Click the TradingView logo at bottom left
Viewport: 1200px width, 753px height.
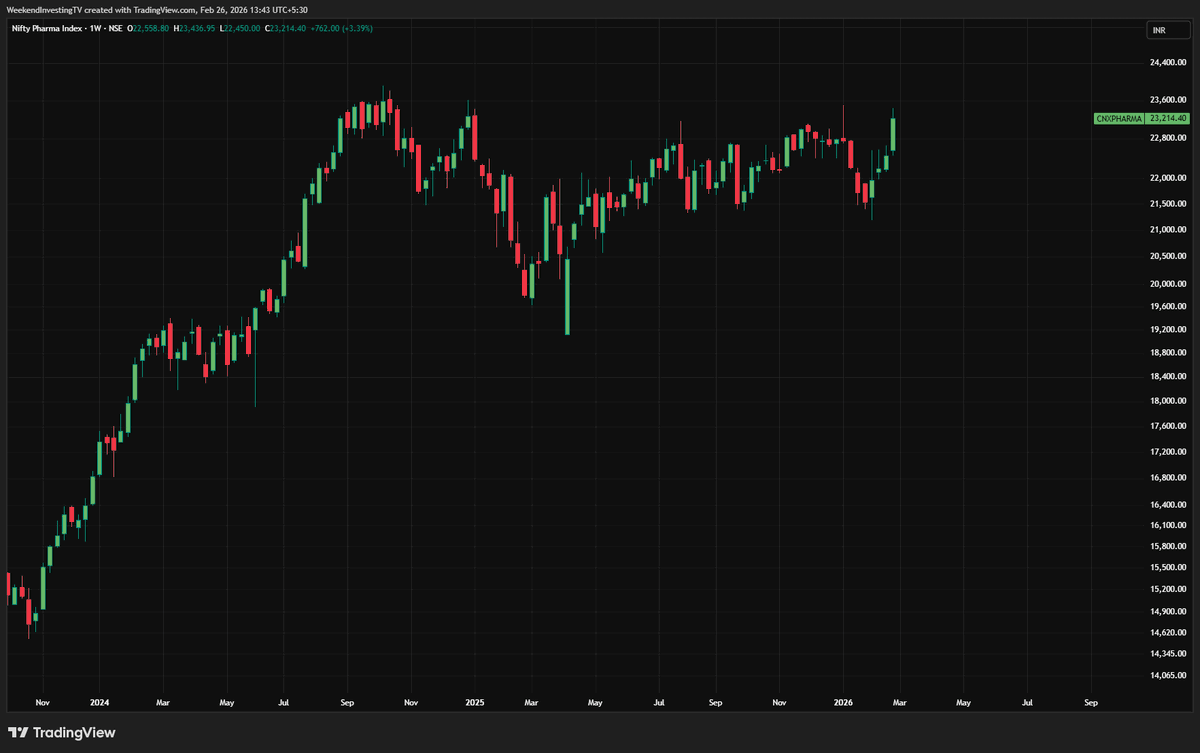[x=62, y=733]
